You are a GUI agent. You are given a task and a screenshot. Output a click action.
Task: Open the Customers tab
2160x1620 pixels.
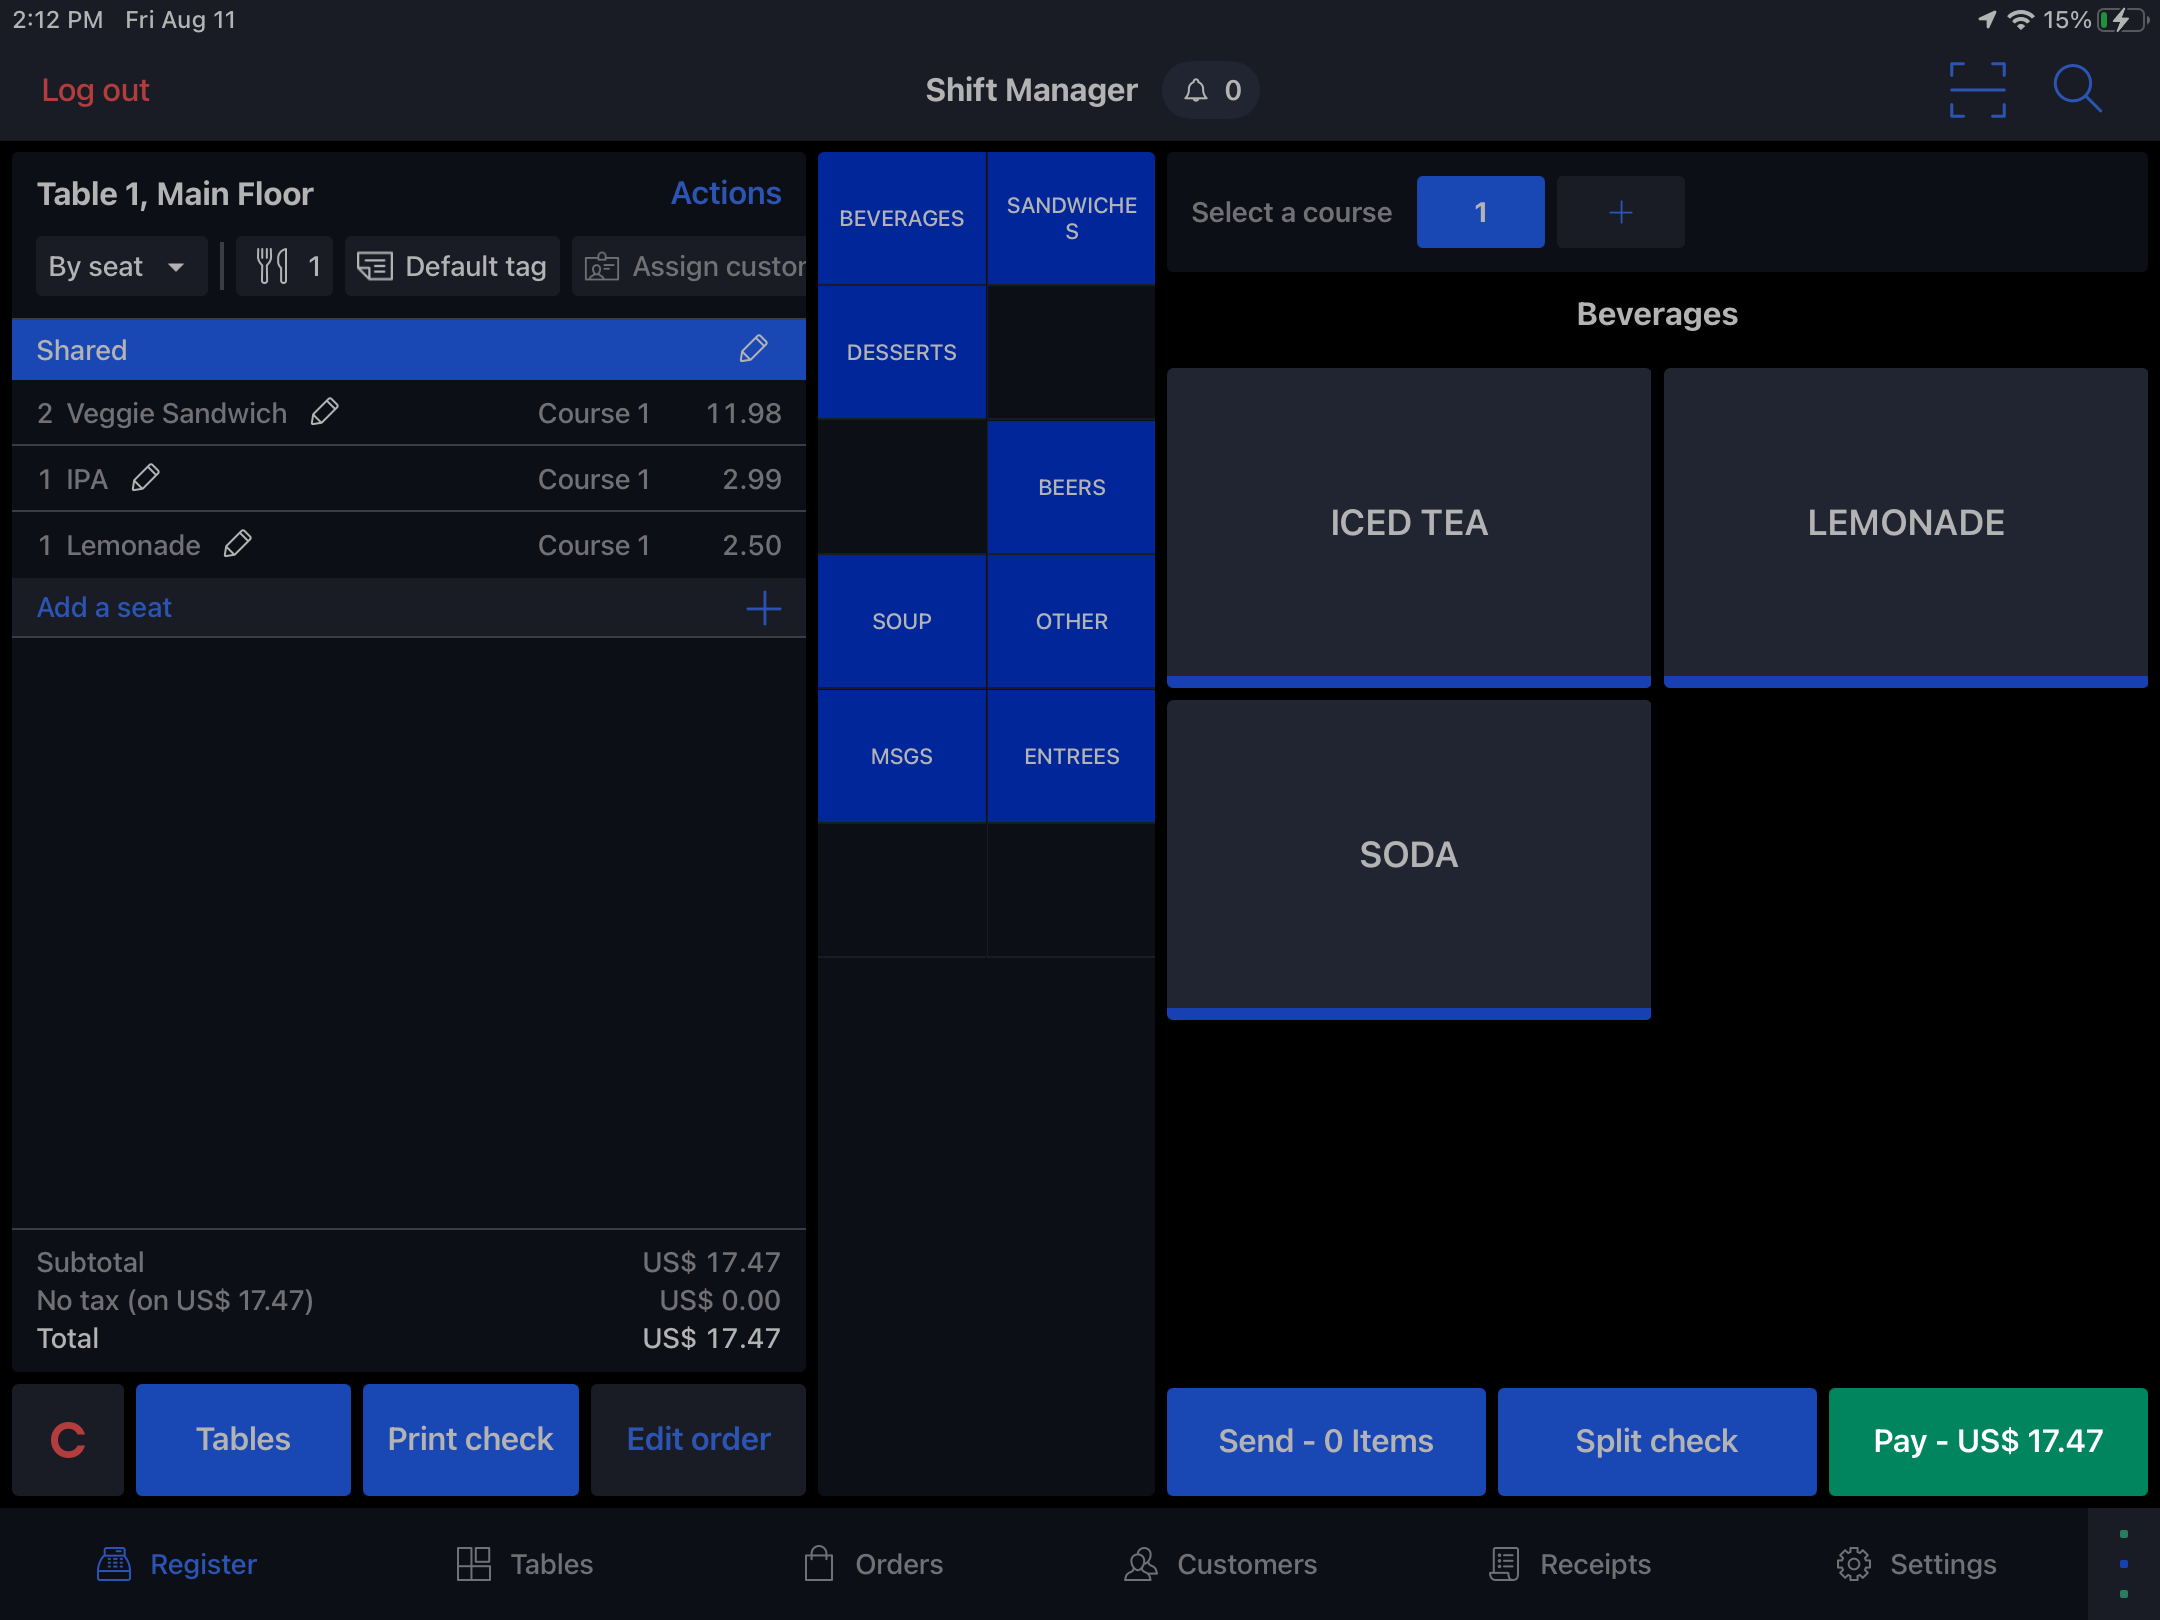click(x=1220, y=1563)
